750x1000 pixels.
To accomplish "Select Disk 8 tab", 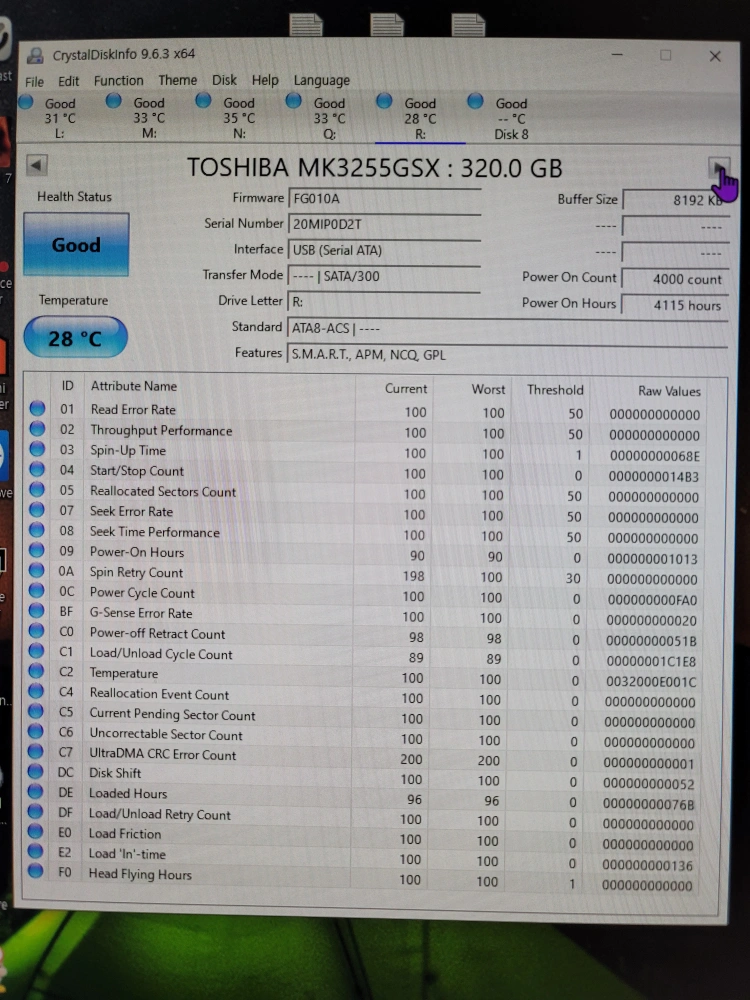I will coord(503,119).
